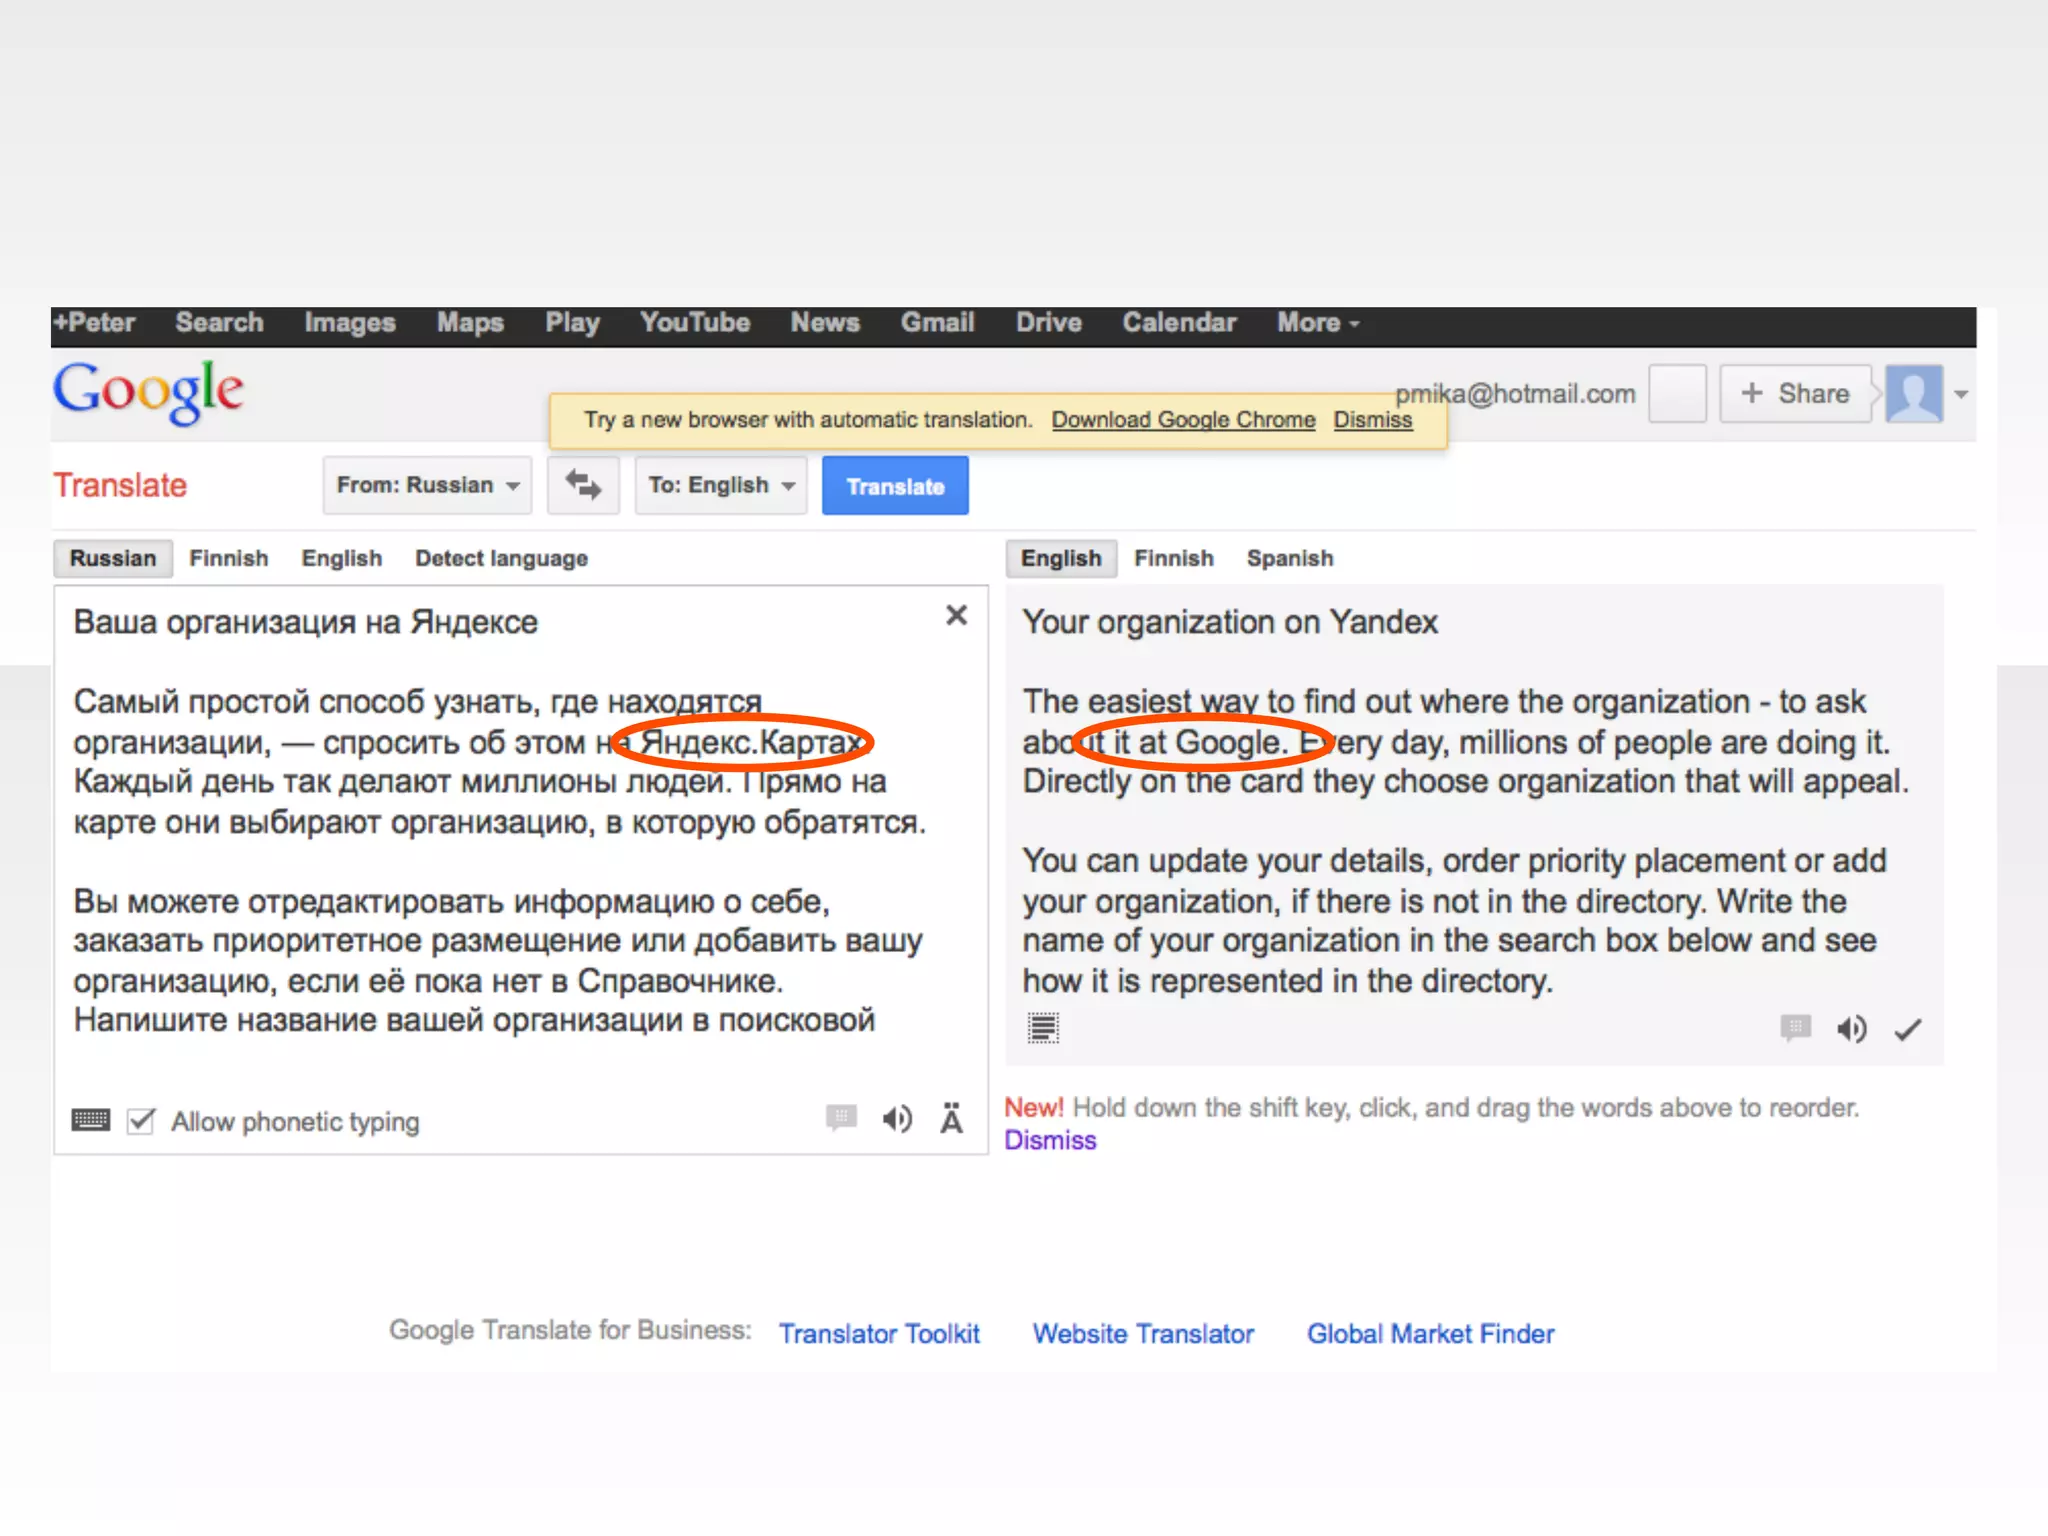Click Download Google Chrome link
Viewport: 2048px width, 1536px height.
point(1183,420)
